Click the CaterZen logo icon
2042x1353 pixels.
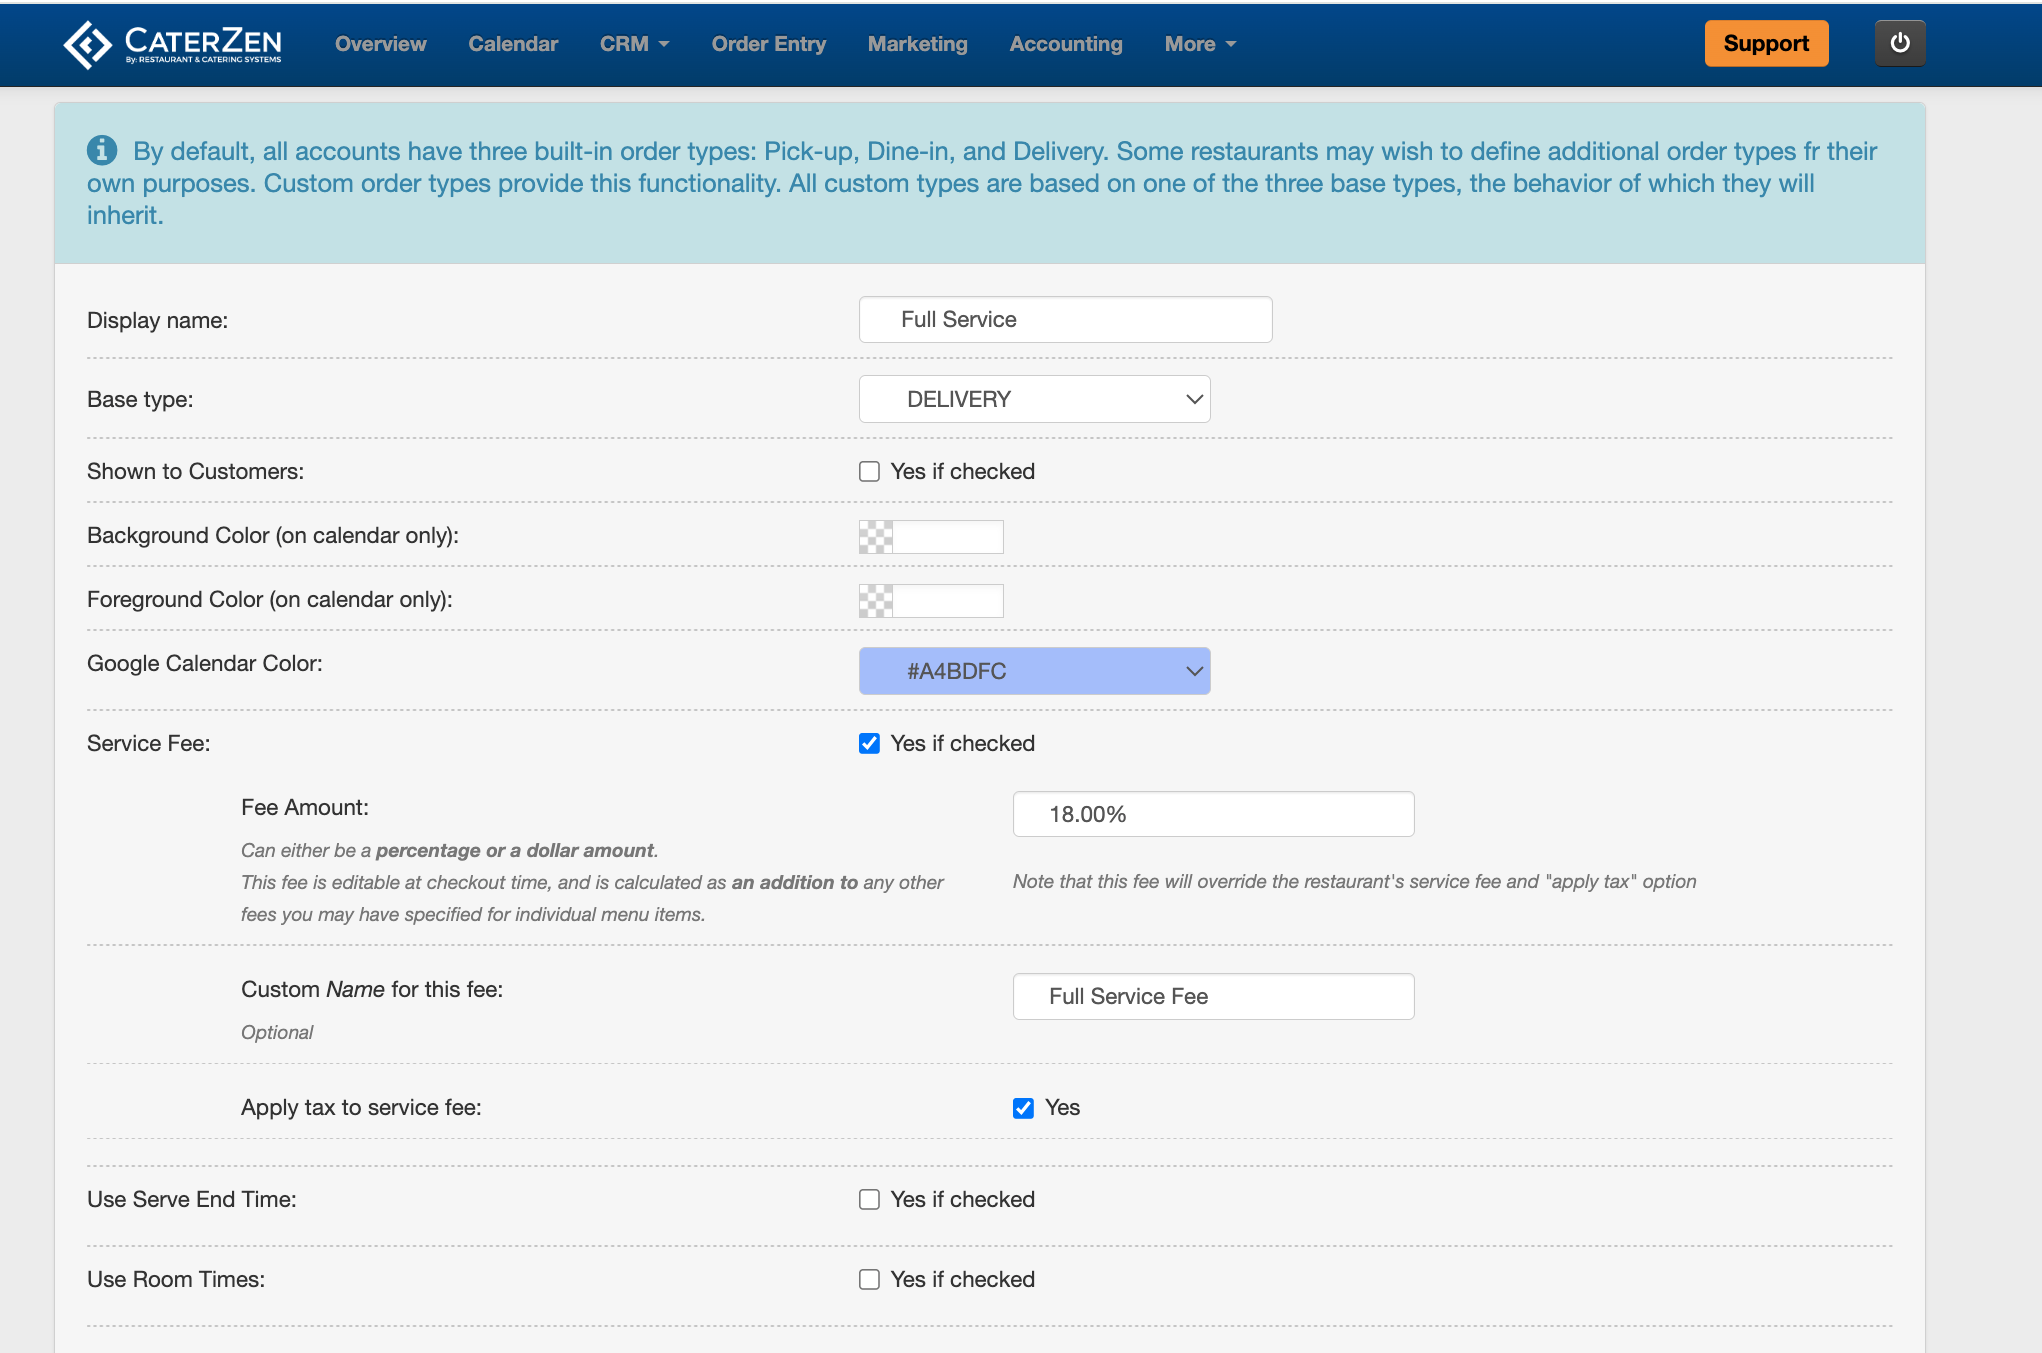click(x=88, y=44)
